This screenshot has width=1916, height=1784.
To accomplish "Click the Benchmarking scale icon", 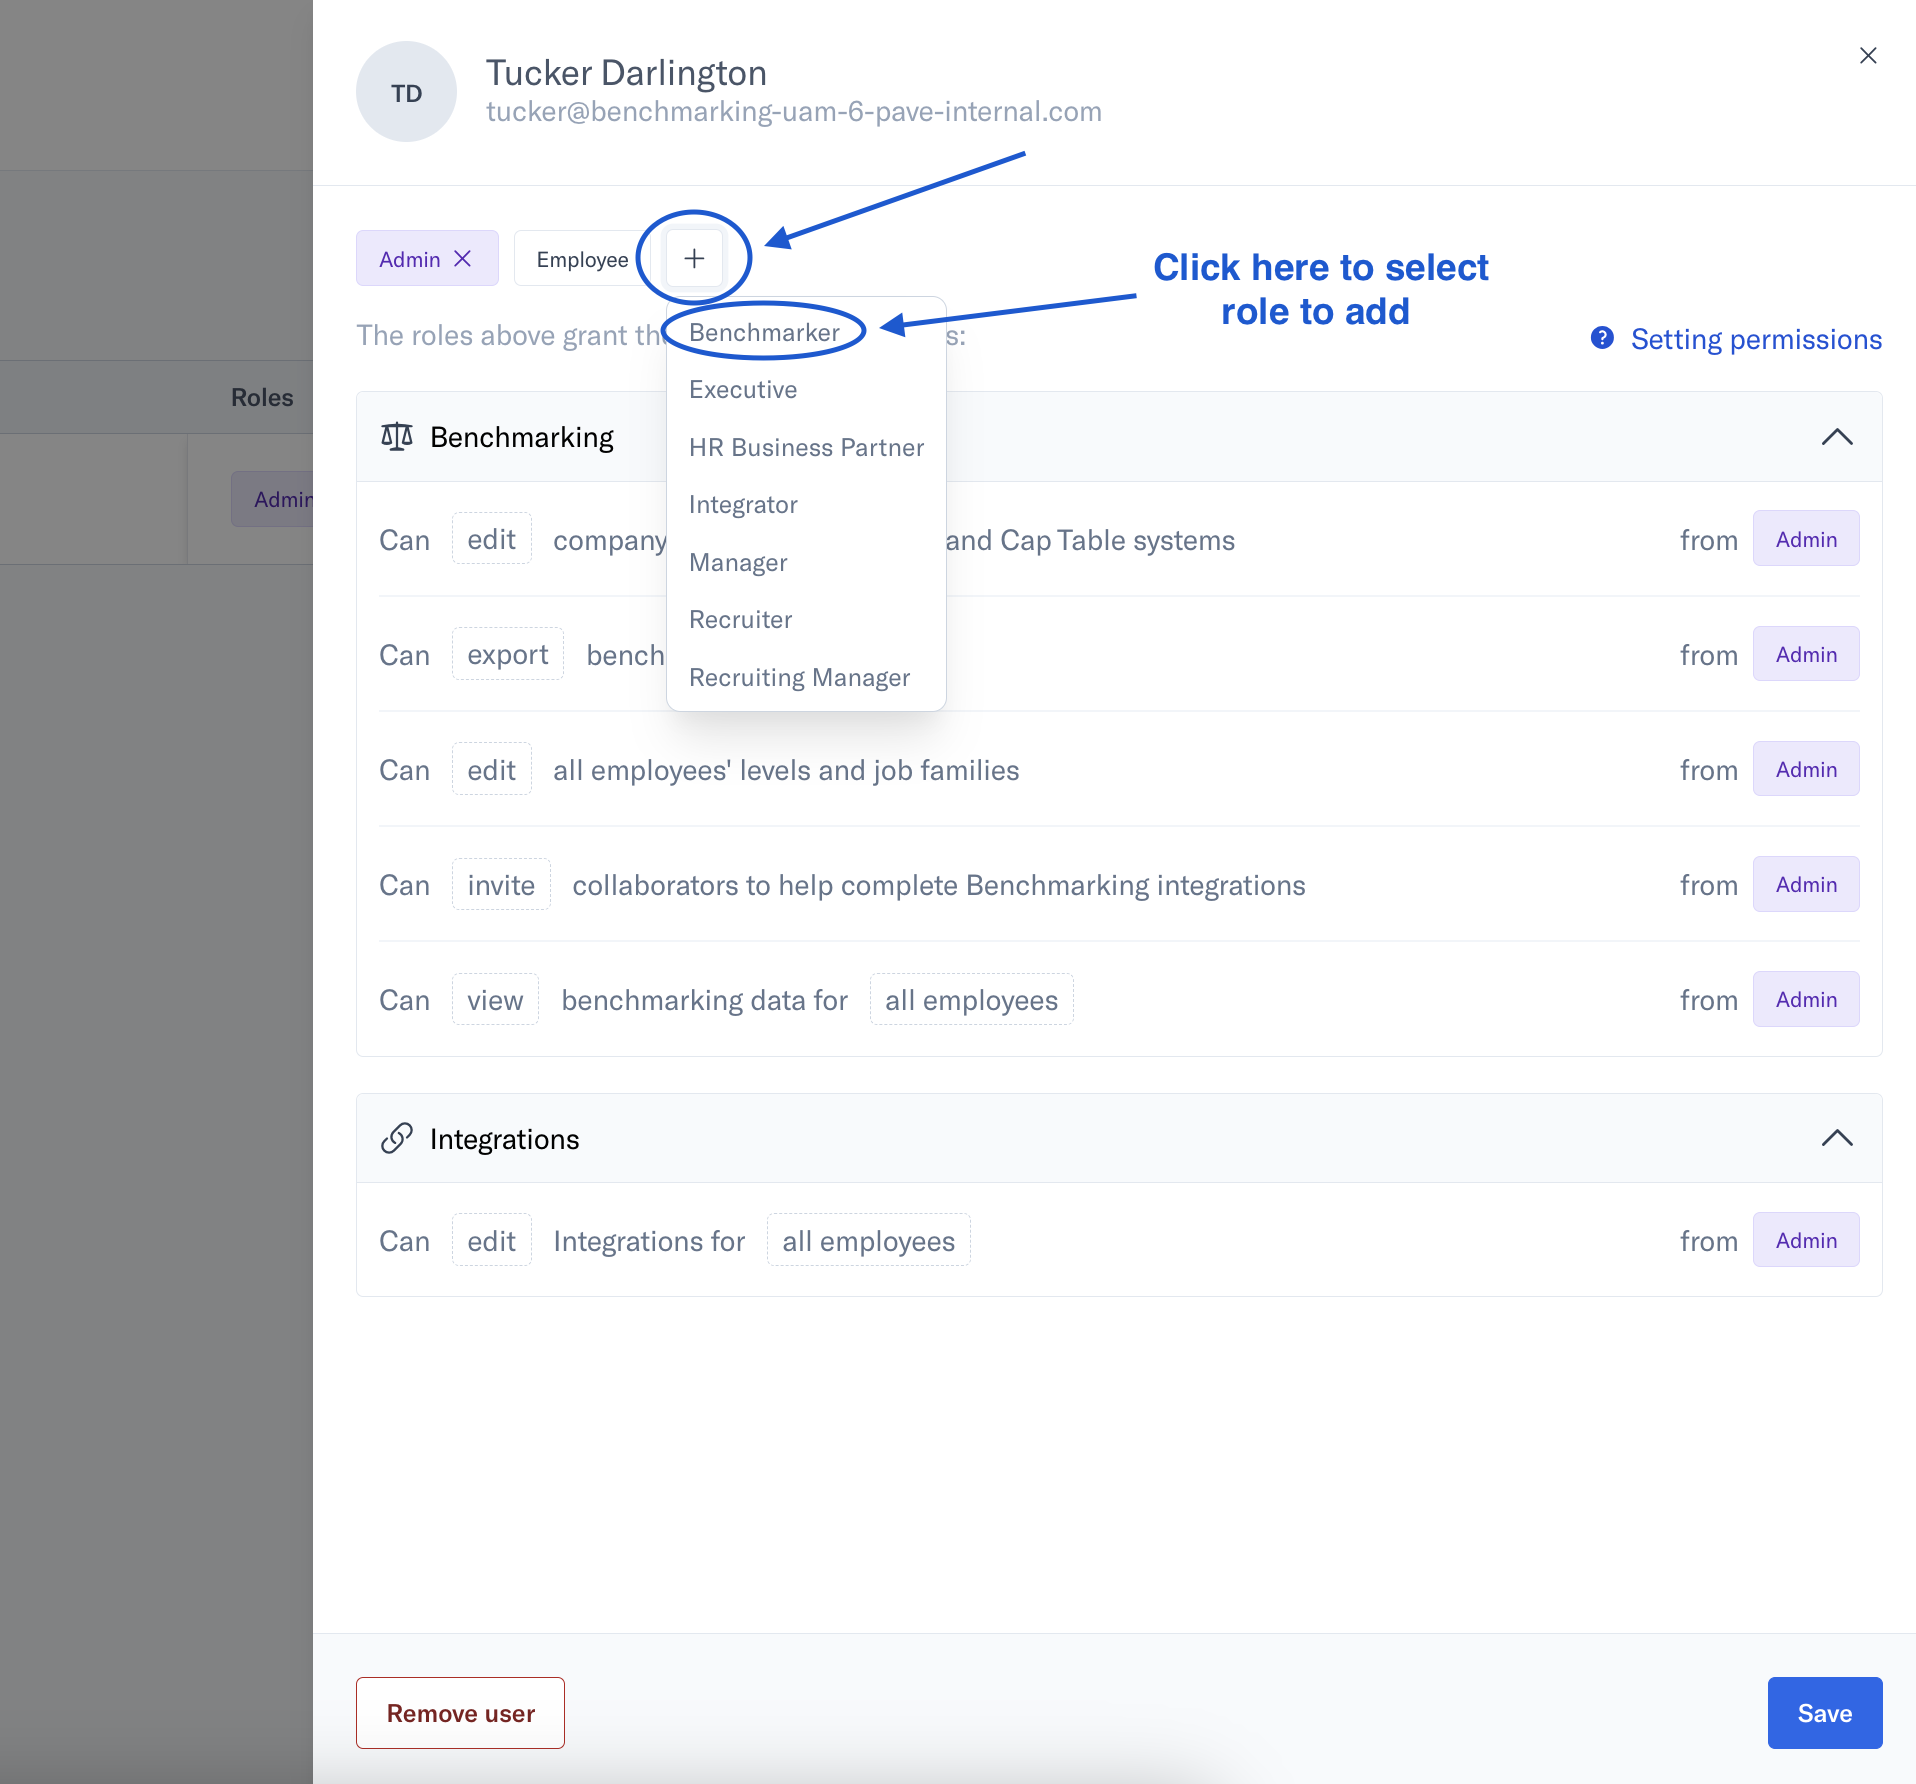I will click(x=397, y=437).
